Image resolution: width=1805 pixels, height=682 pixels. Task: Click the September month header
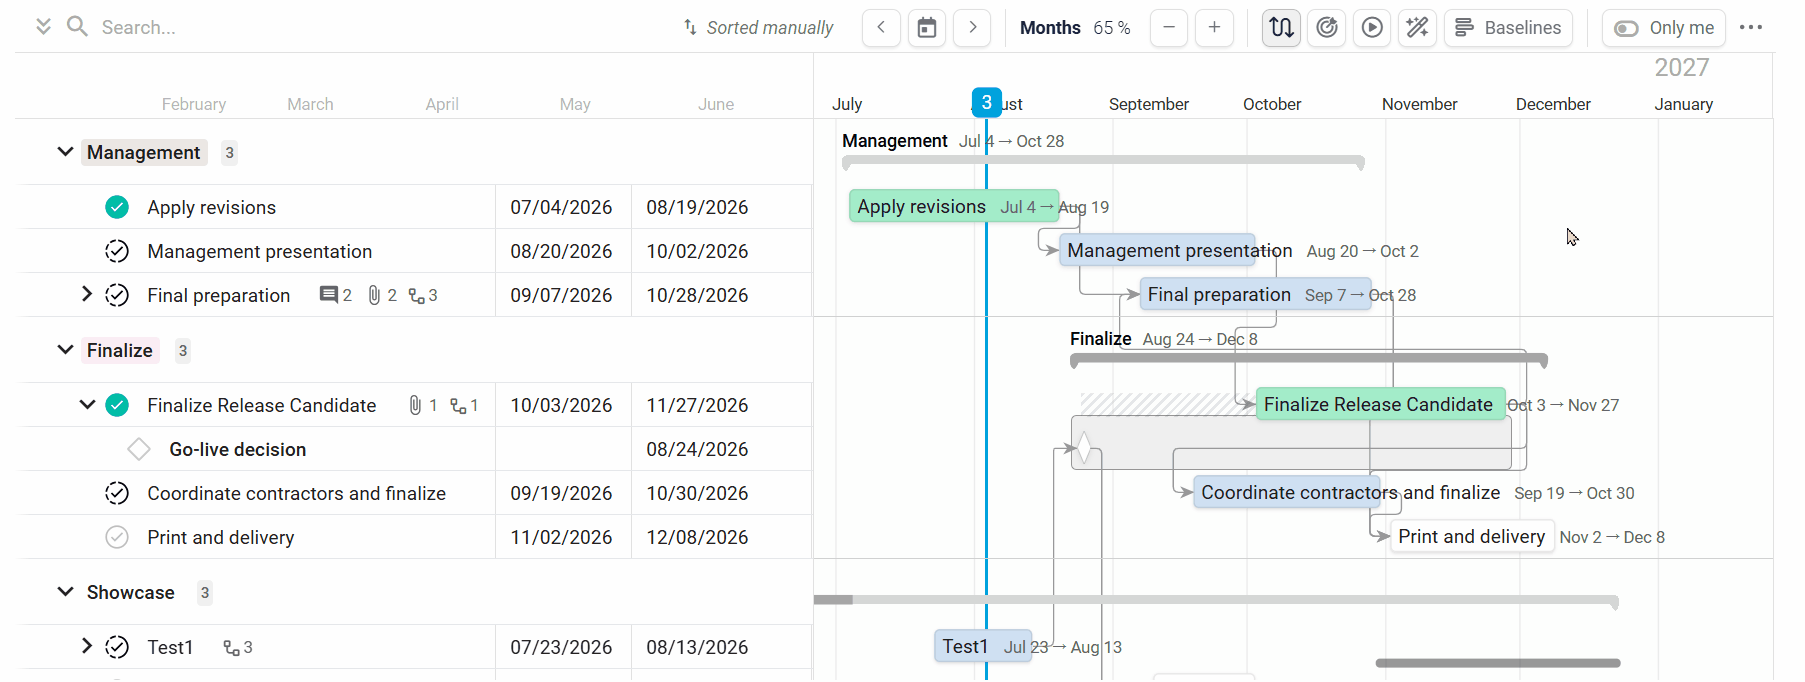pyautogui.click(x=1148, y=104)
